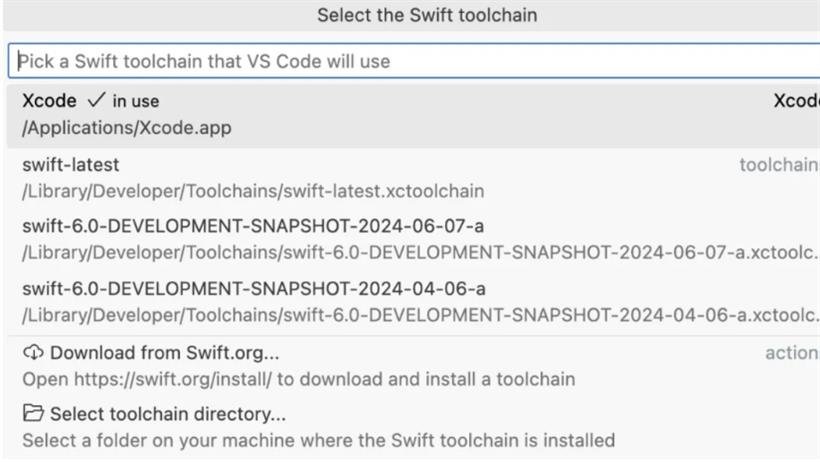This screenshot has height=462, width=820.
Task: Click the Select a folder description text
Action: point(318,441)
